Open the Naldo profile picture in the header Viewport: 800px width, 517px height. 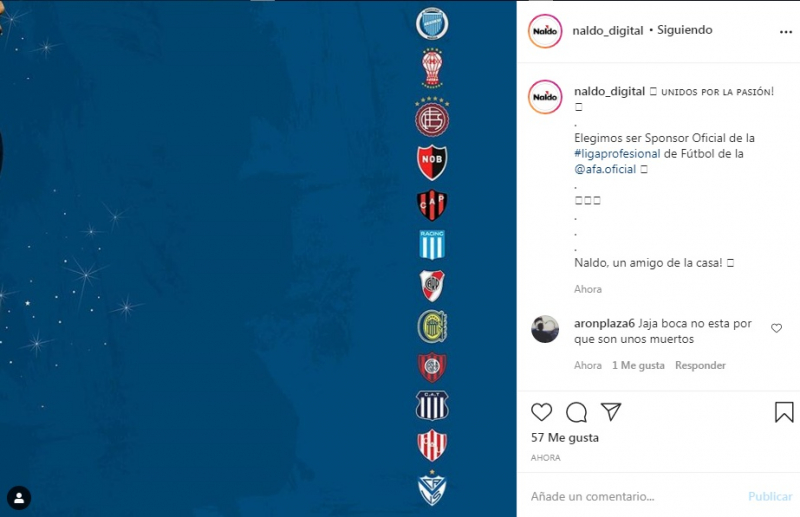coord(545,31)
